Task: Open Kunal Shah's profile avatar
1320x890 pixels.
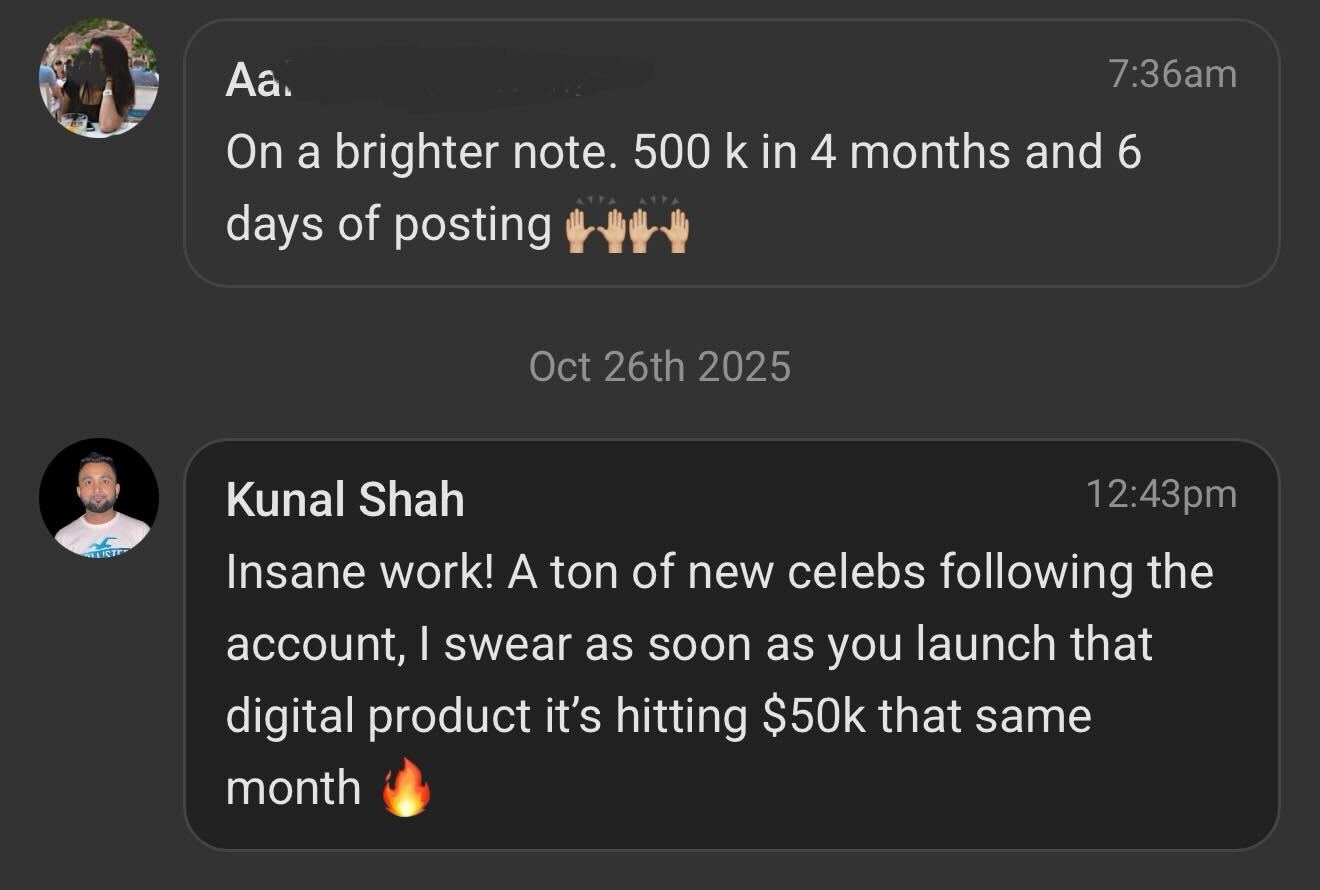Action: [98, 498]
